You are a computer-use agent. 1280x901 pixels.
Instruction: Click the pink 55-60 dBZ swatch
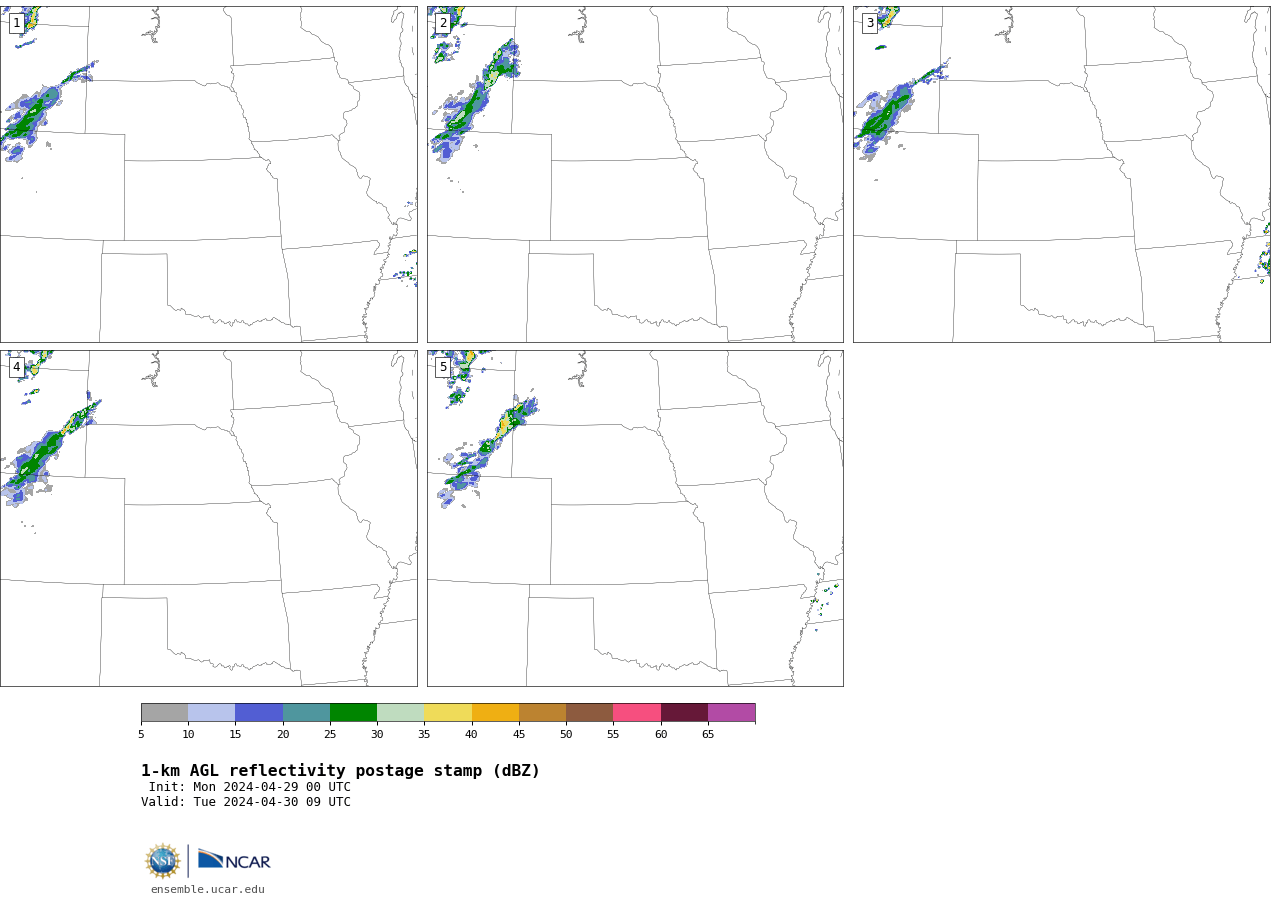pos(637,713)
